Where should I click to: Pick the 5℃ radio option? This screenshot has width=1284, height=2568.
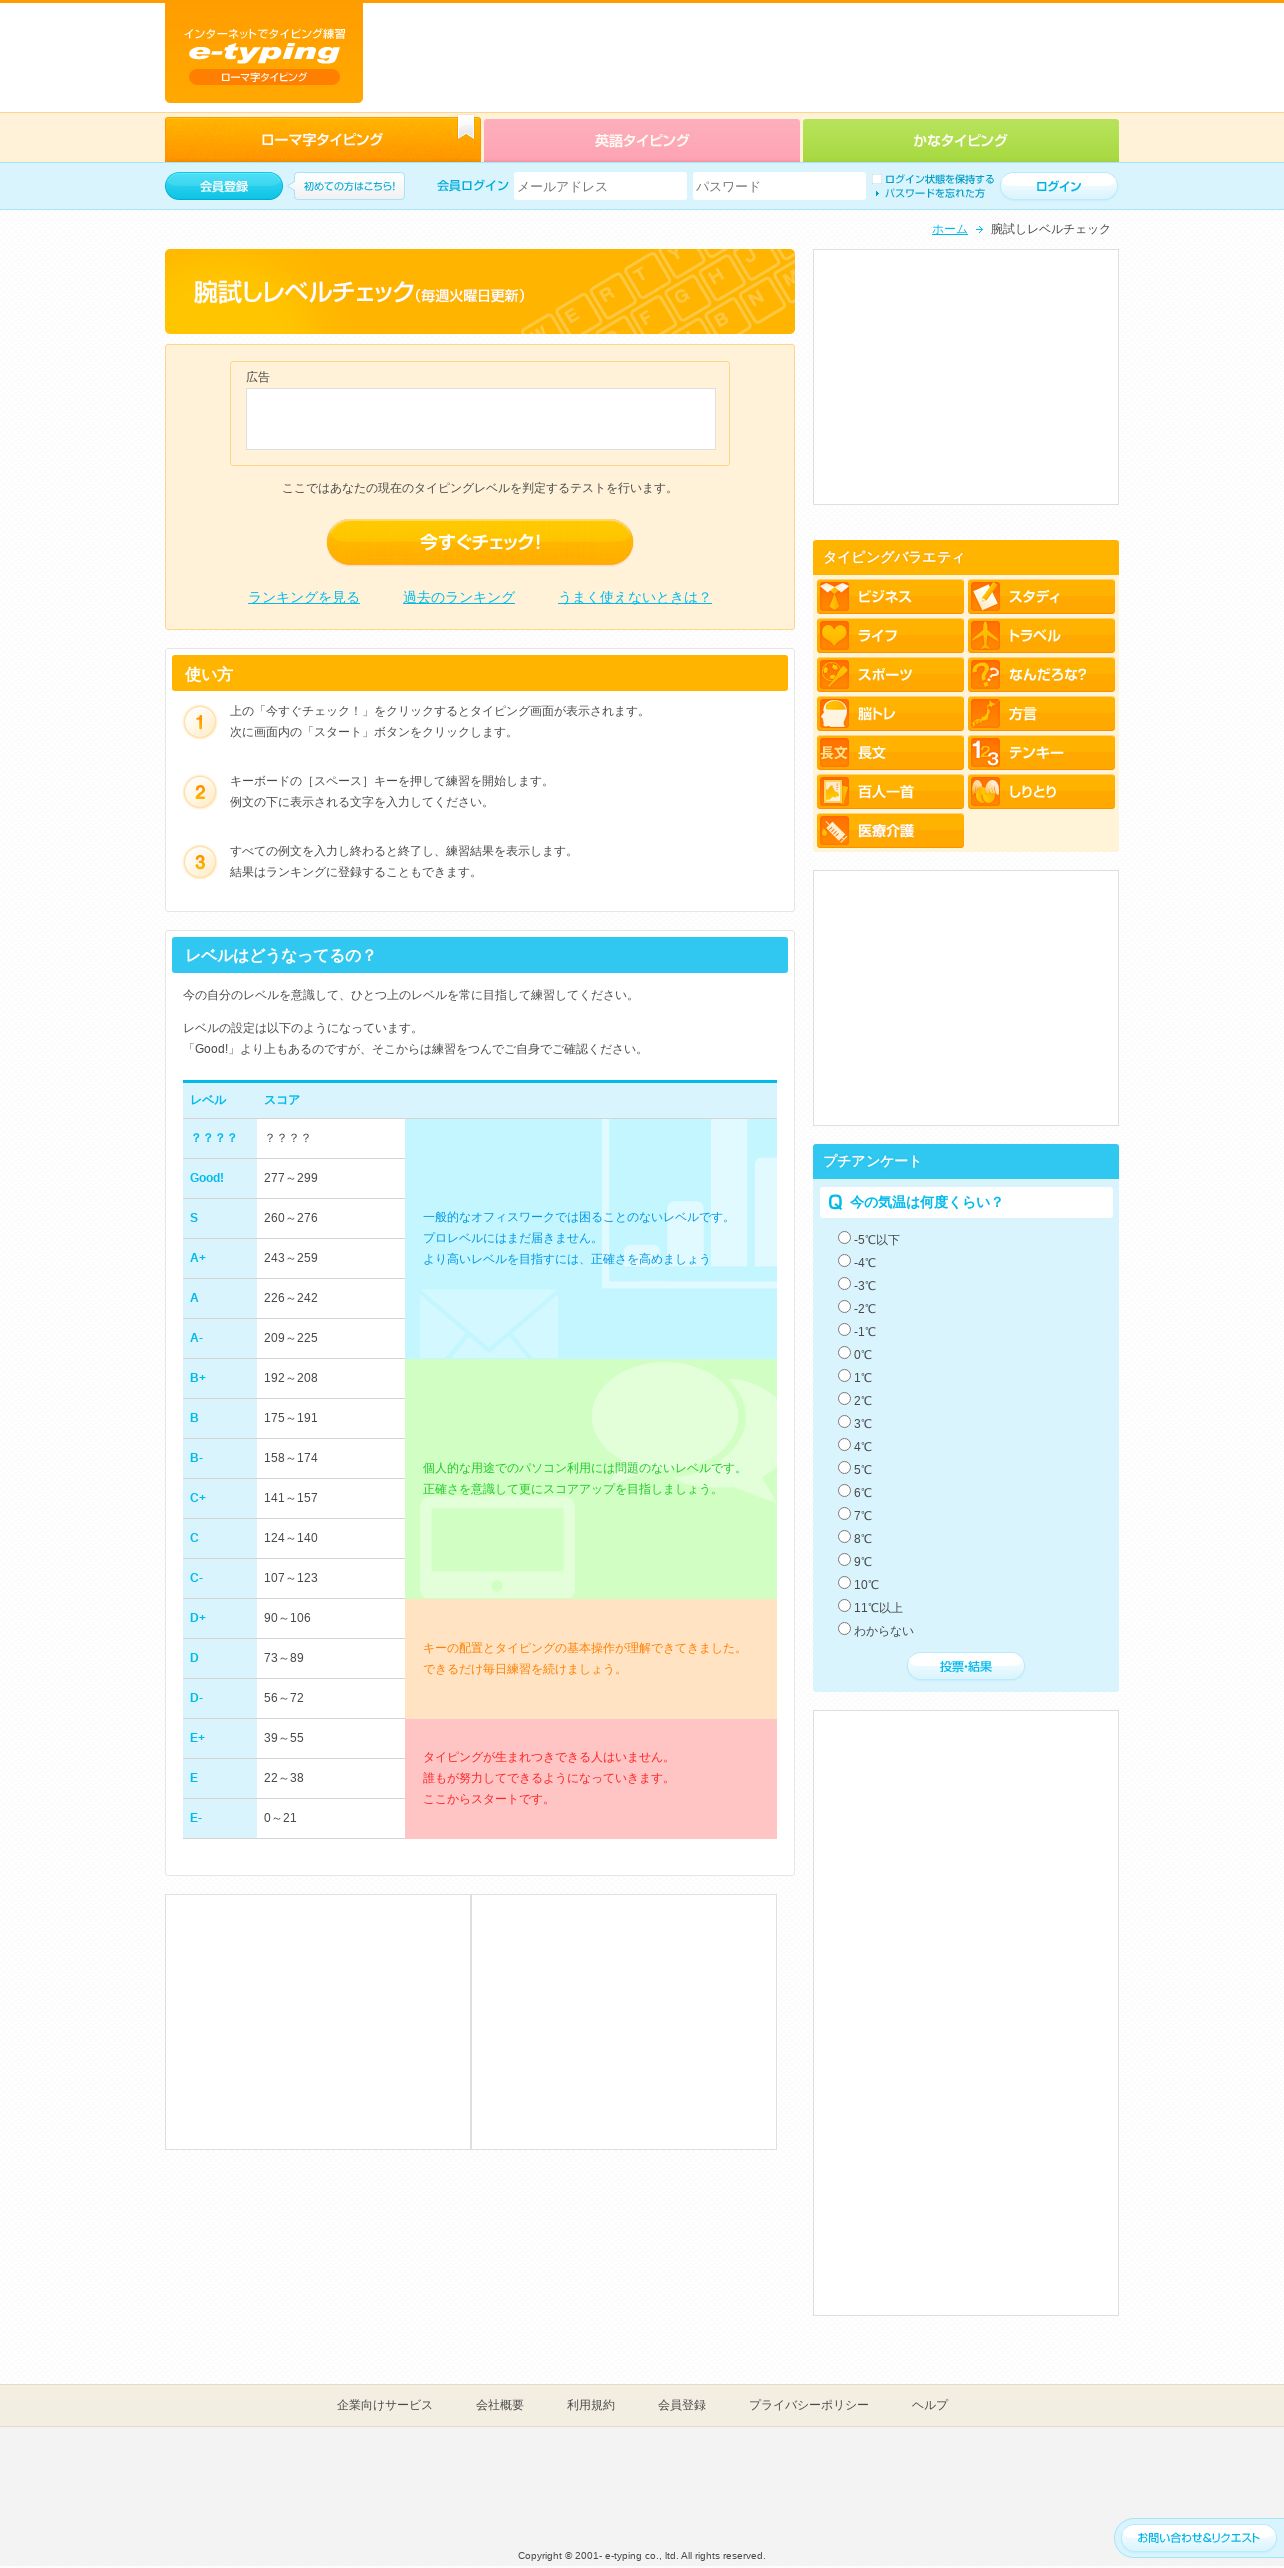[x=844, y=1468]
